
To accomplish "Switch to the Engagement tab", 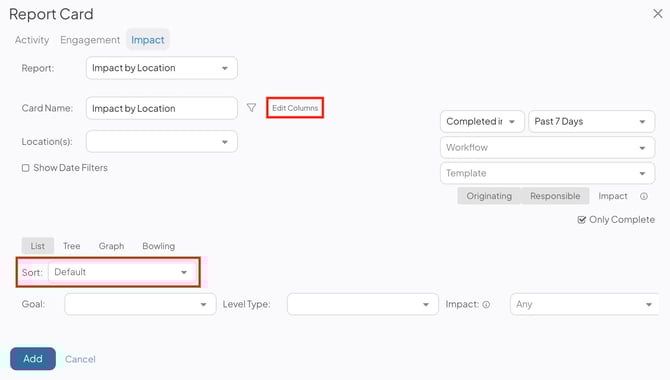I will pos(90,40).
